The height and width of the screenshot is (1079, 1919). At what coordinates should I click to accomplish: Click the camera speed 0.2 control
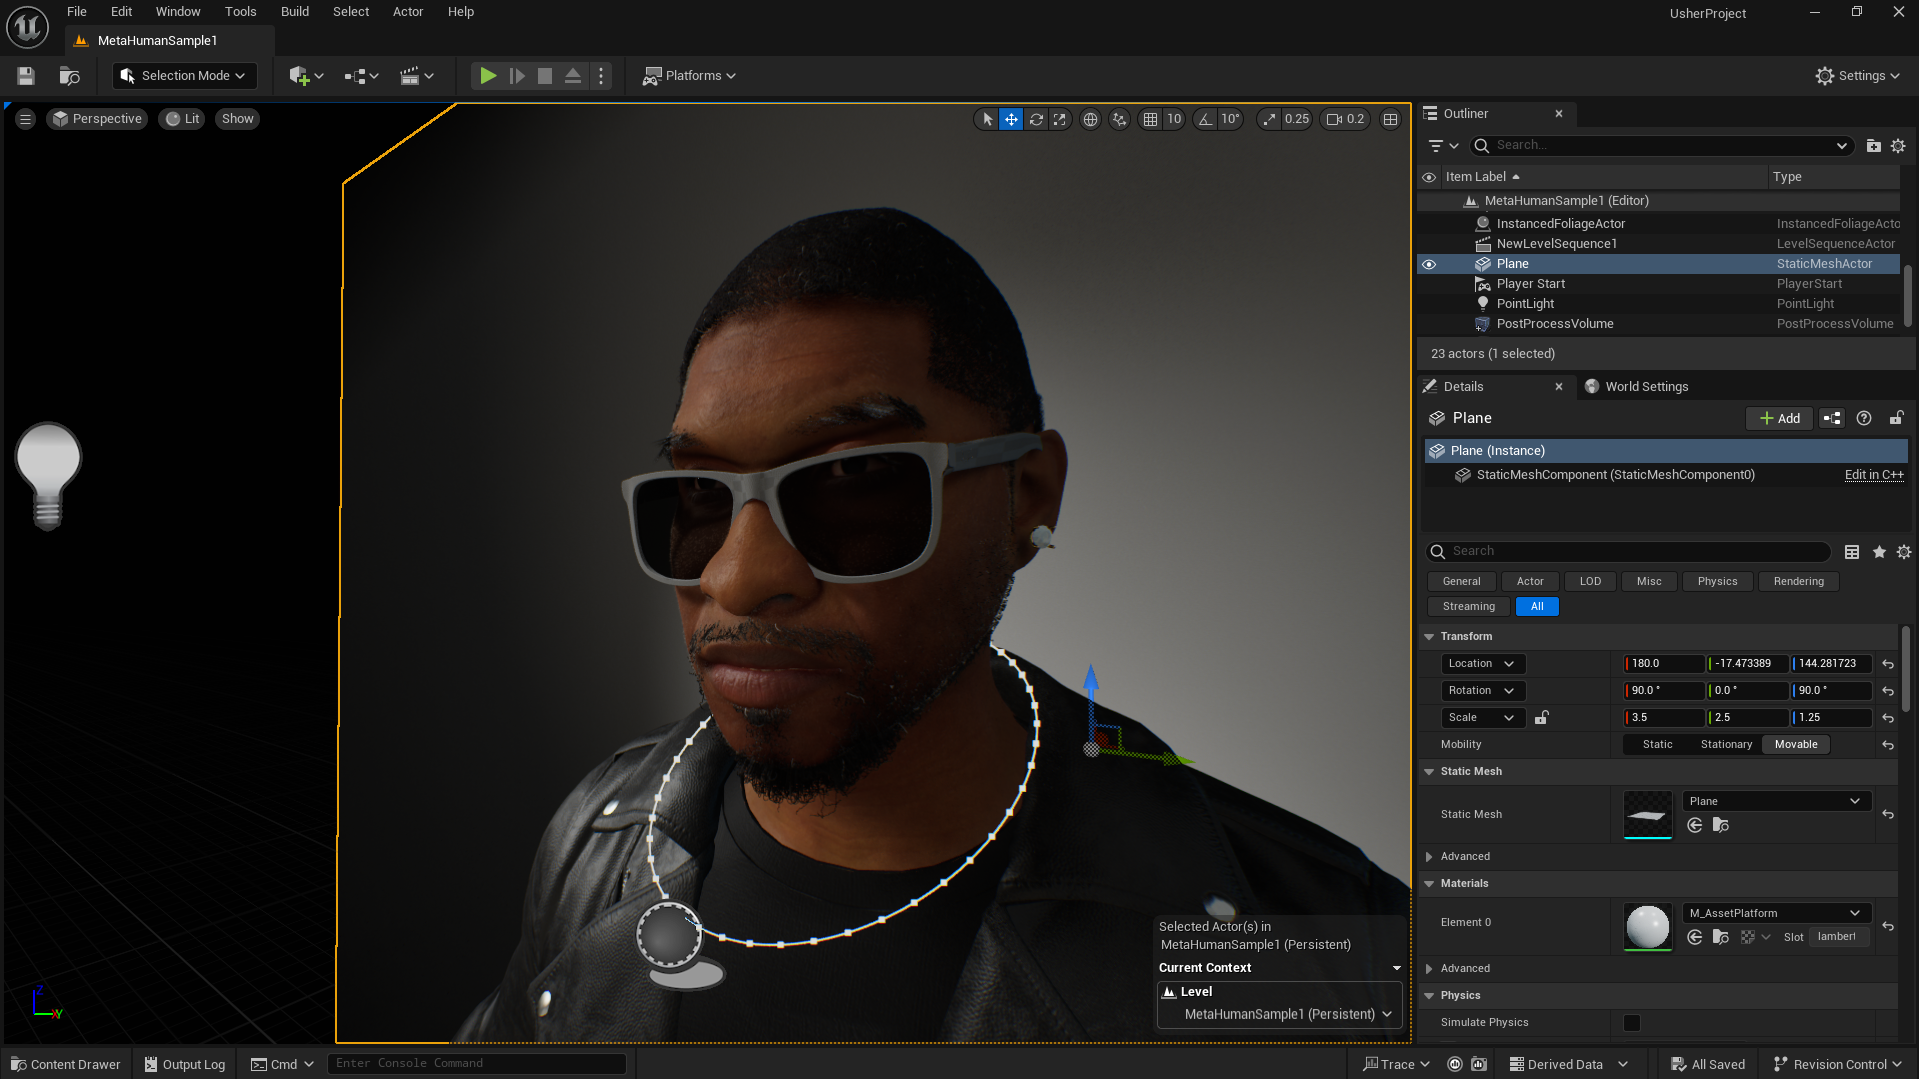click(1345, 119)
